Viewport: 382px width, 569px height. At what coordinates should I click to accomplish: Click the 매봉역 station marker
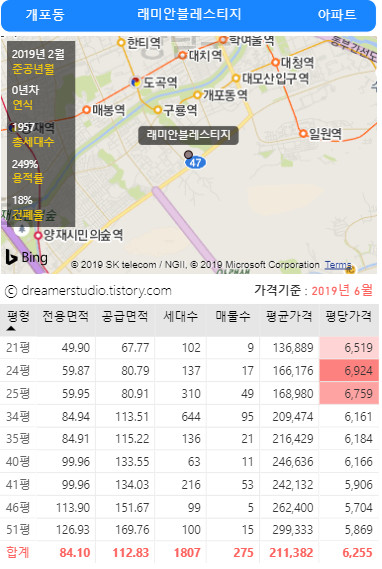[86, 109]
